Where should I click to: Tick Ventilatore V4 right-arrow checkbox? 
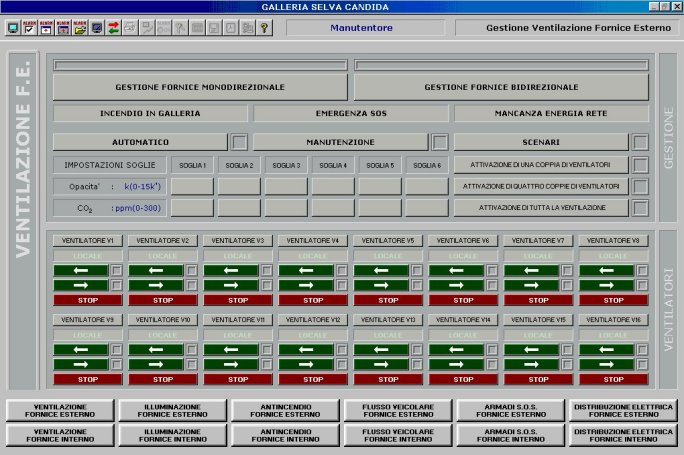point(342,285)
